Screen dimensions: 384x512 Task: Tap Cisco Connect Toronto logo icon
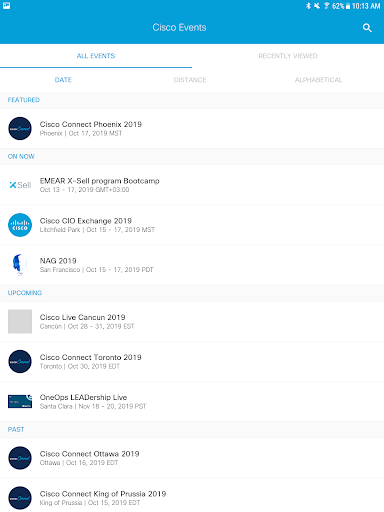click(x=20, y=362)
